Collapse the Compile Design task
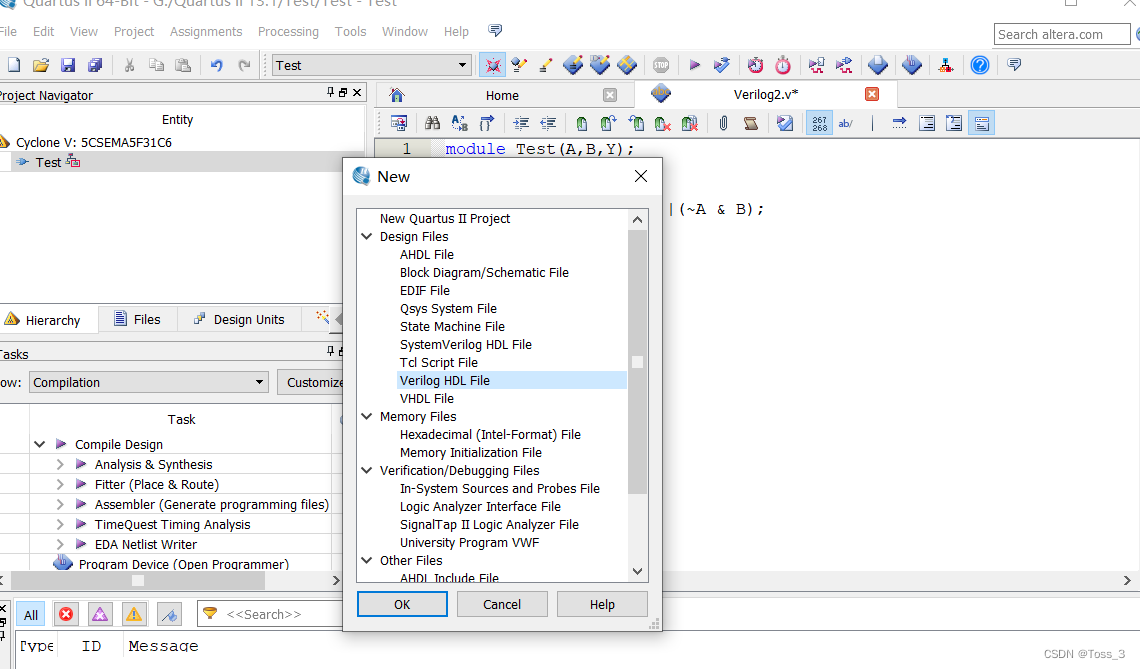Viewport: 1140px width, 669px height. 39,444
